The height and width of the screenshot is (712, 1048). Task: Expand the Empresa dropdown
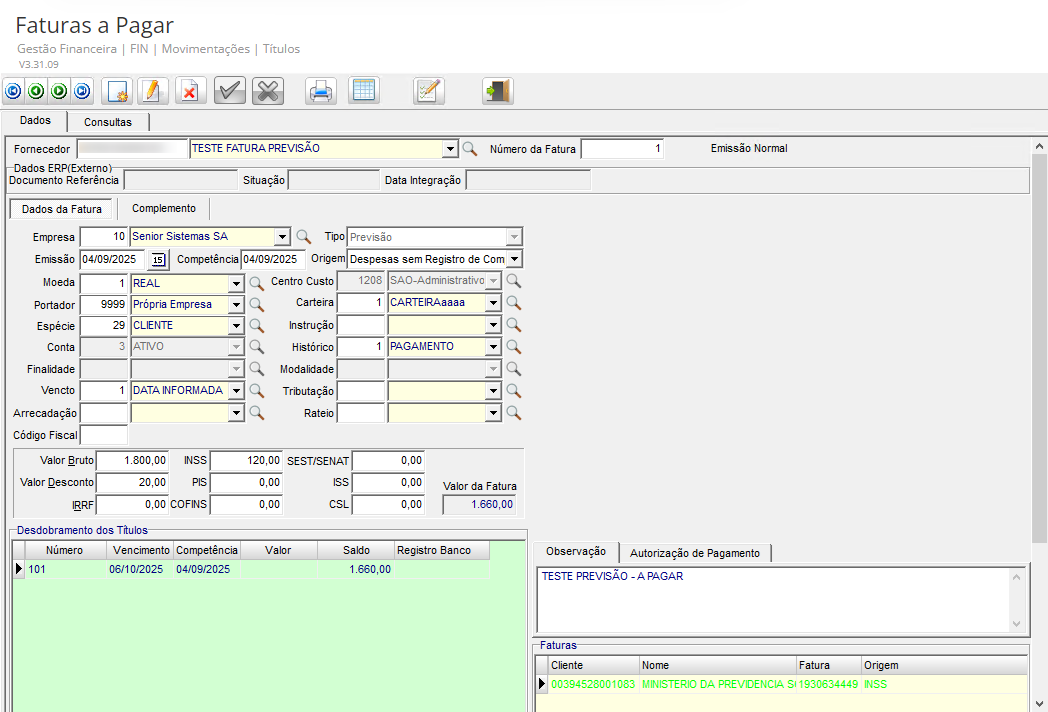click(282, 237)
